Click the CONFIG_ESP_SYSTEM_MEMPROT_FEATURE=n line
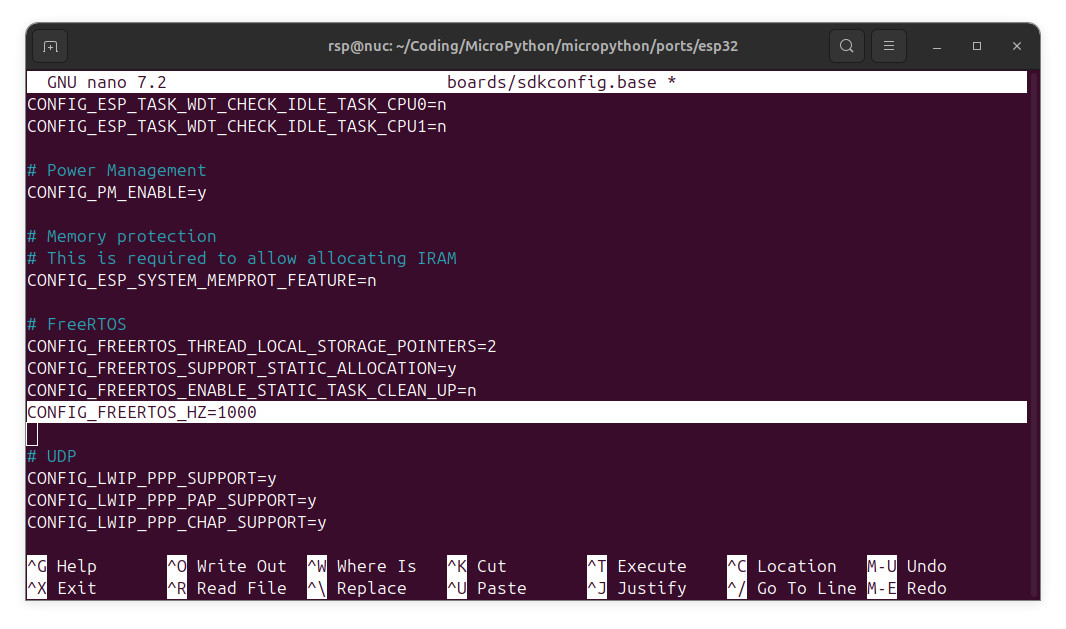1066x629 pixels. click(202, 280)
